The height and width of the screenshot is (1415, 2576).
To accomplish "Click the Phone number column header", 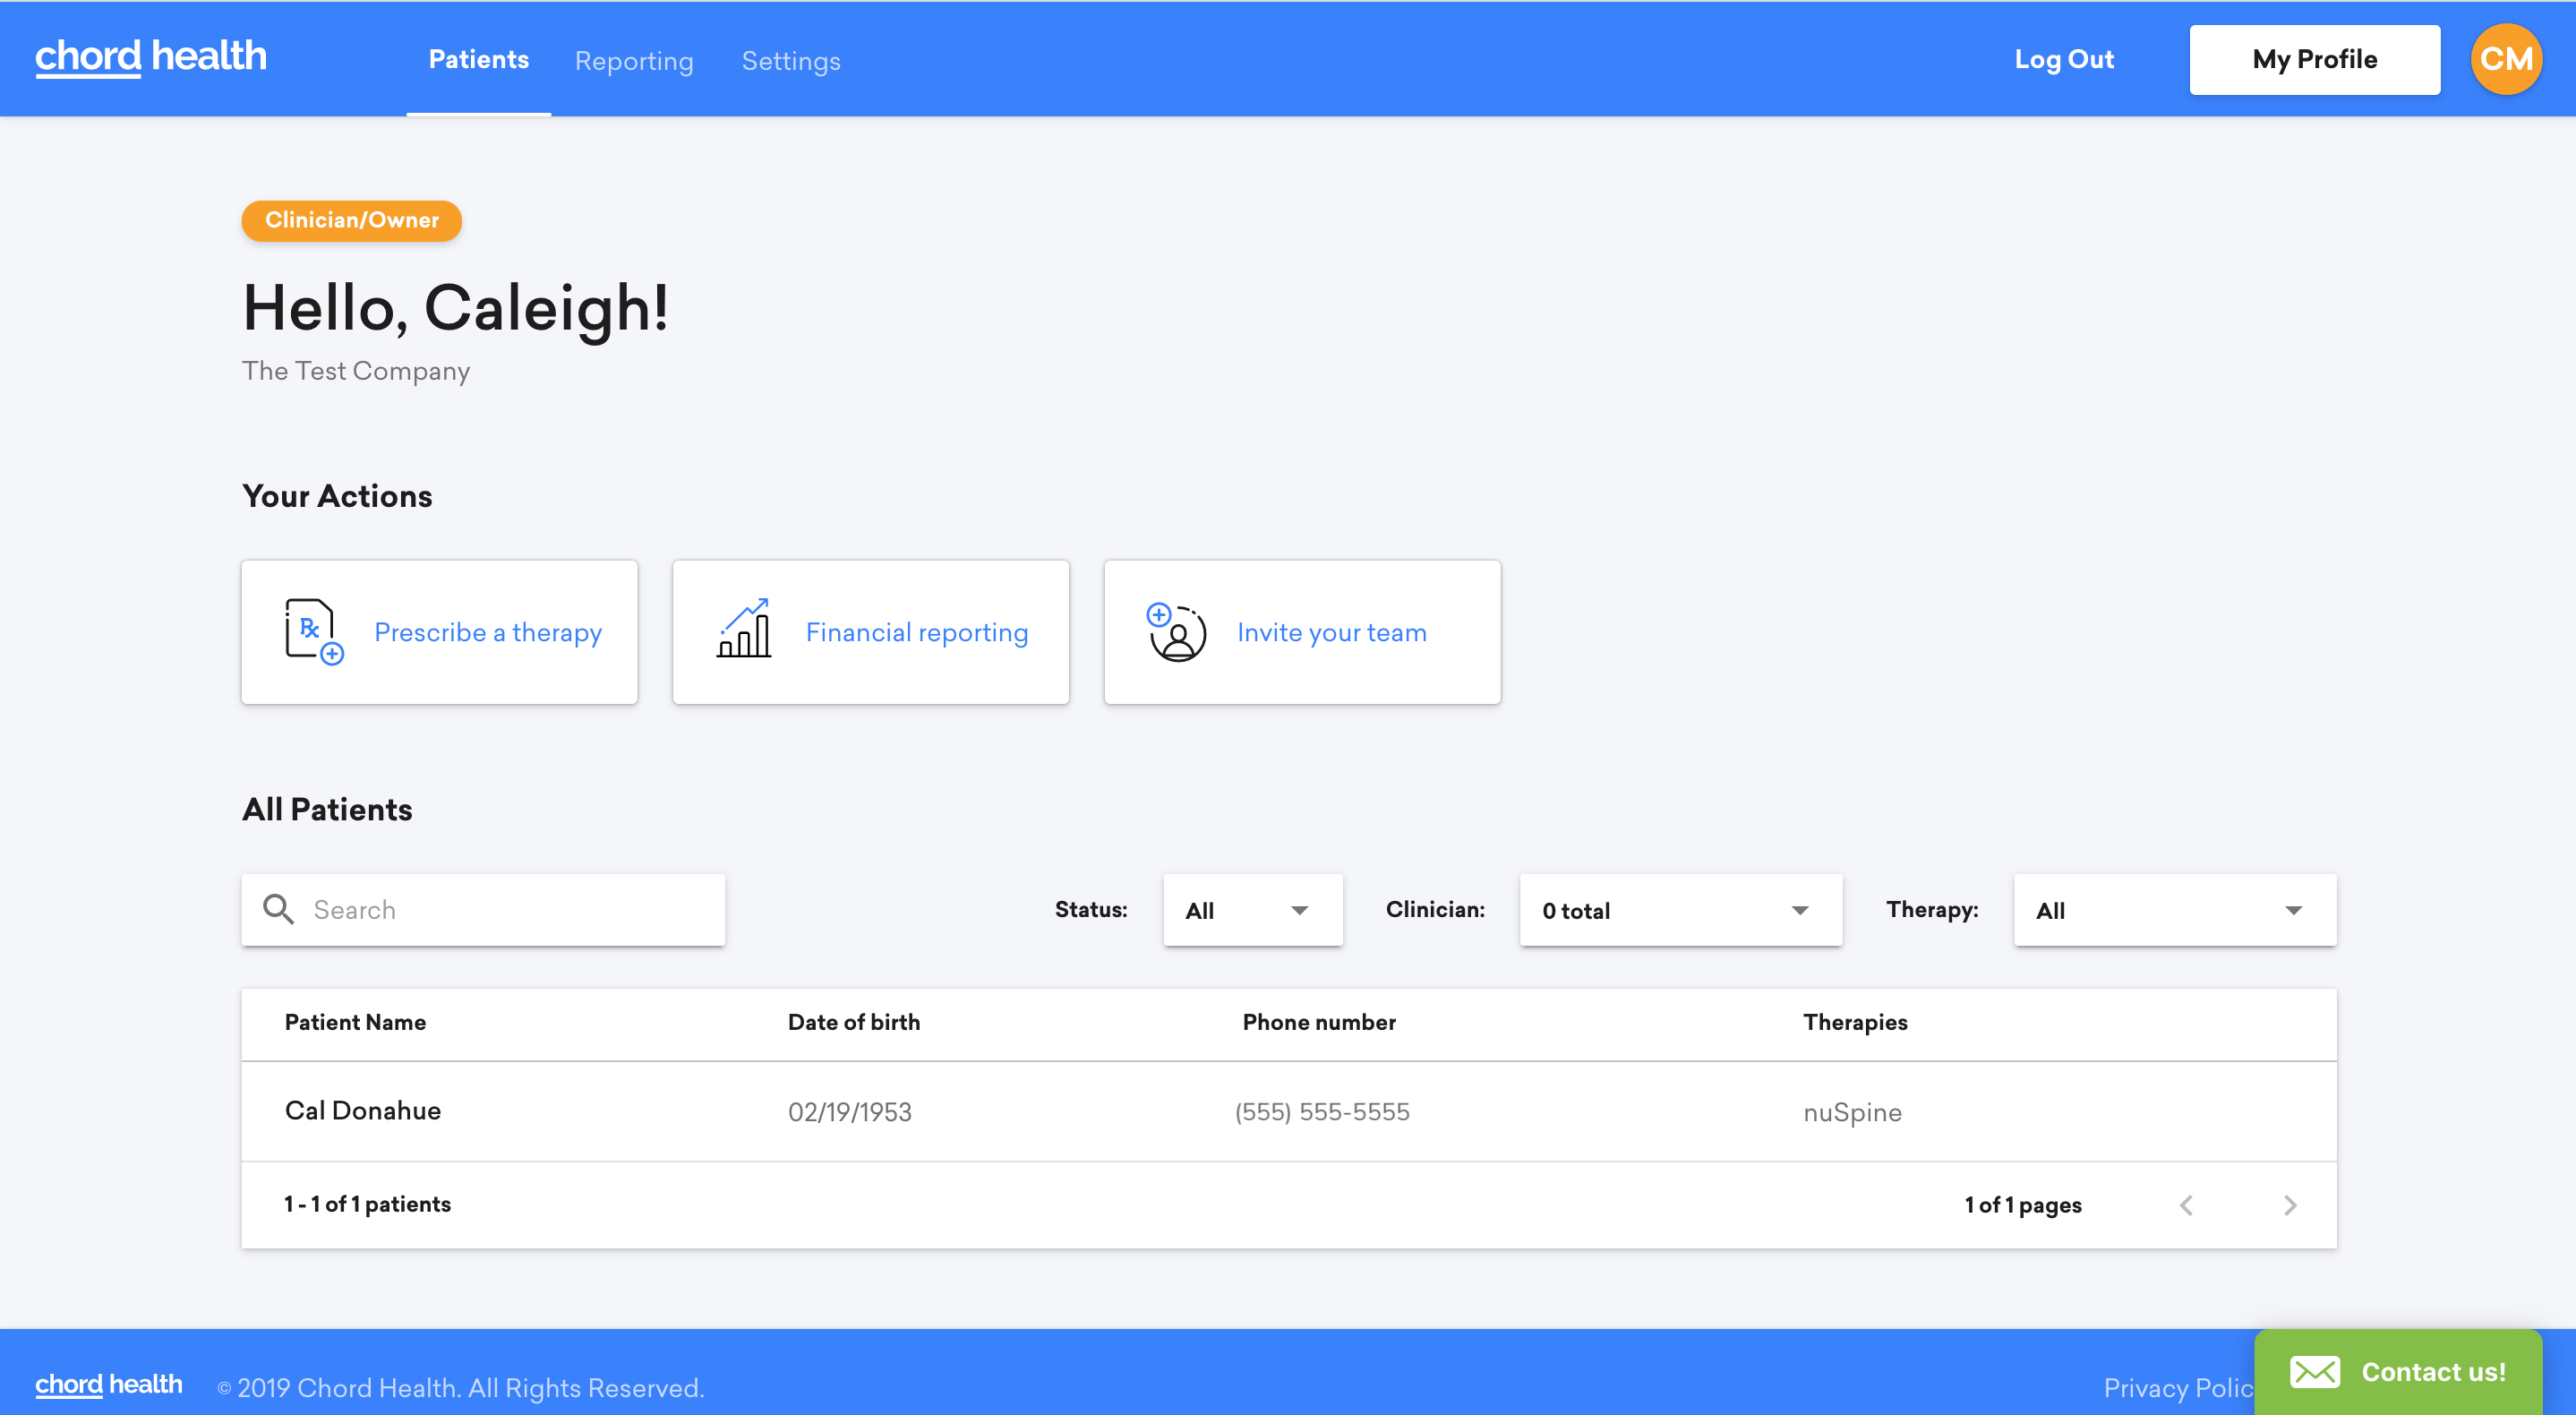I will pyautogui.click(x=1319, y=1022).
